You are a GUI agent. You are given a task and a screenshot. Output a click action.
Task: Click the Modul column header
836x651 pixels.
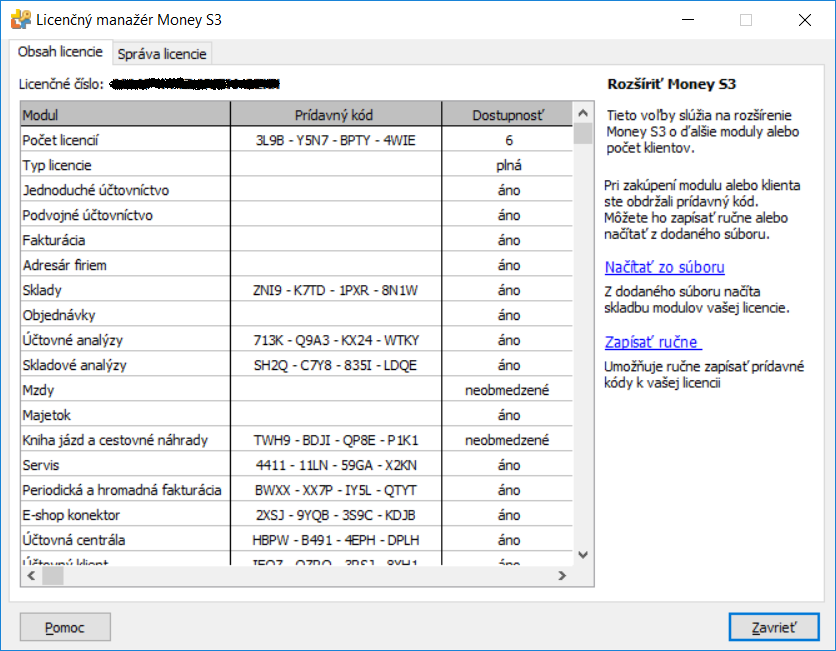pos(125,115)
